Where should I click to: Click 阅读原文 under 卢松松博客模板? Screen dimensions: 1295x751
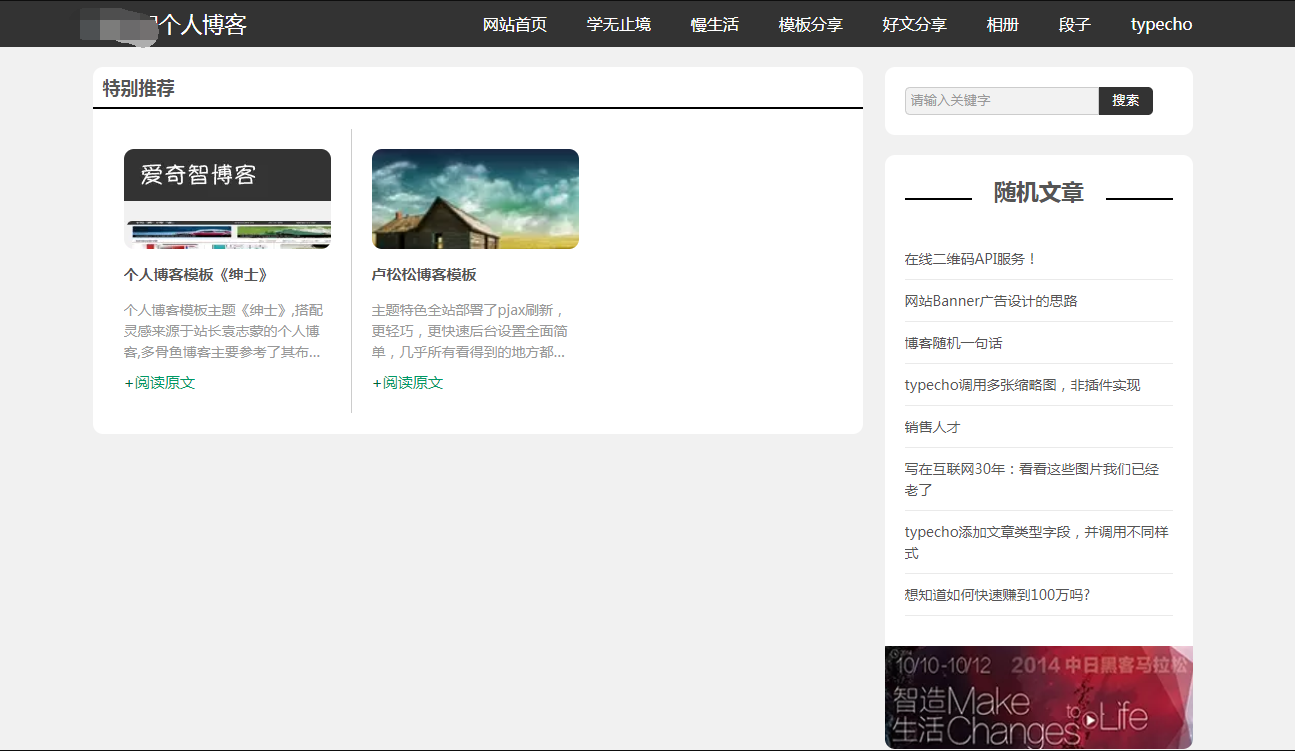point(412,383)
